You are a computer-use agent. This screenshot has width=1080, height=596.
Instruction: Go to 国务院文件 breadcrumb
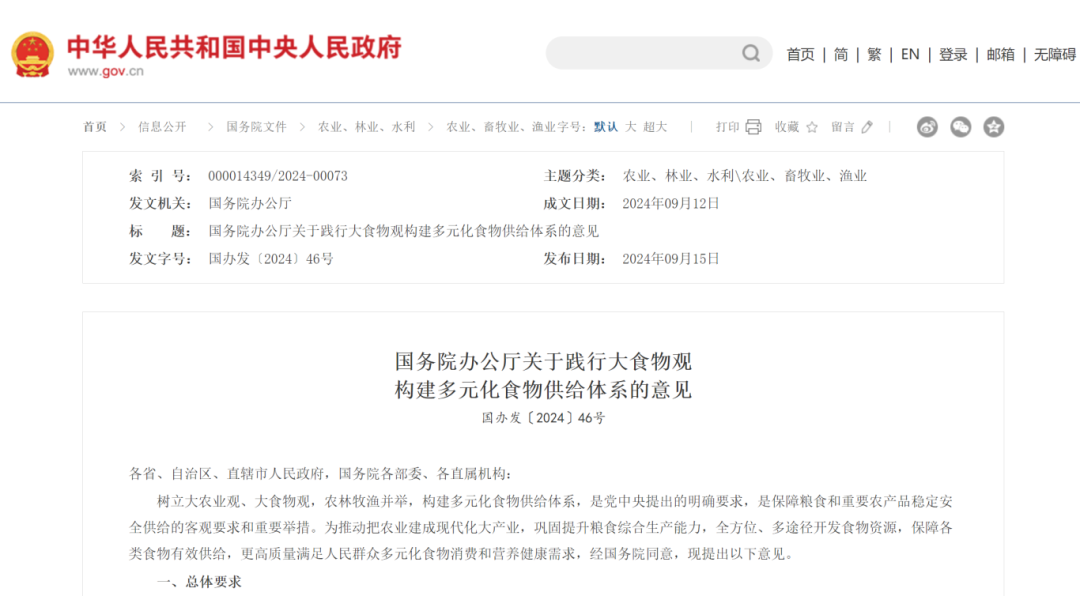[x=256, y=127]
